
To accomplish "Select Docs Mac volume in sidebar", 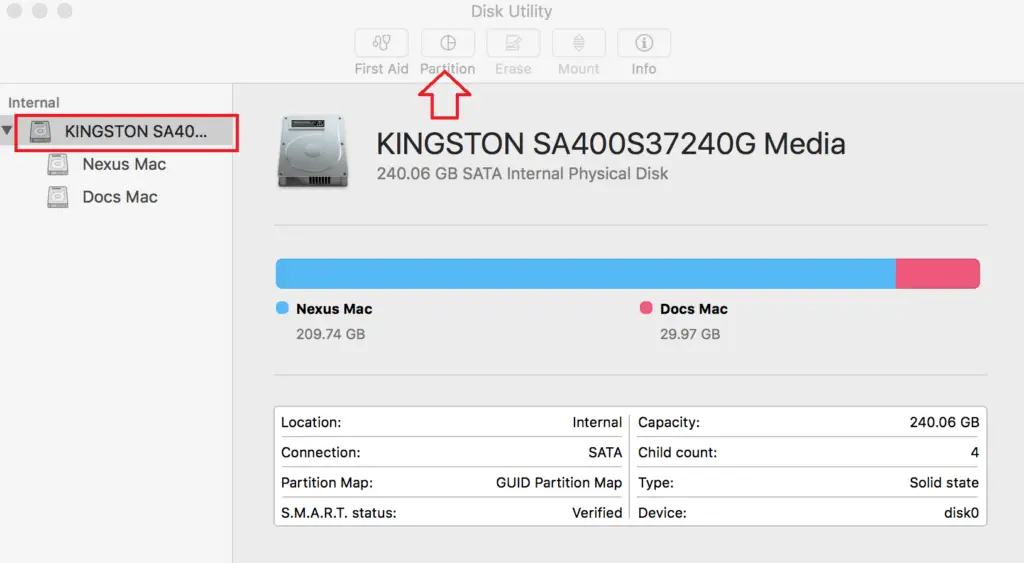I will pos(120,197).
